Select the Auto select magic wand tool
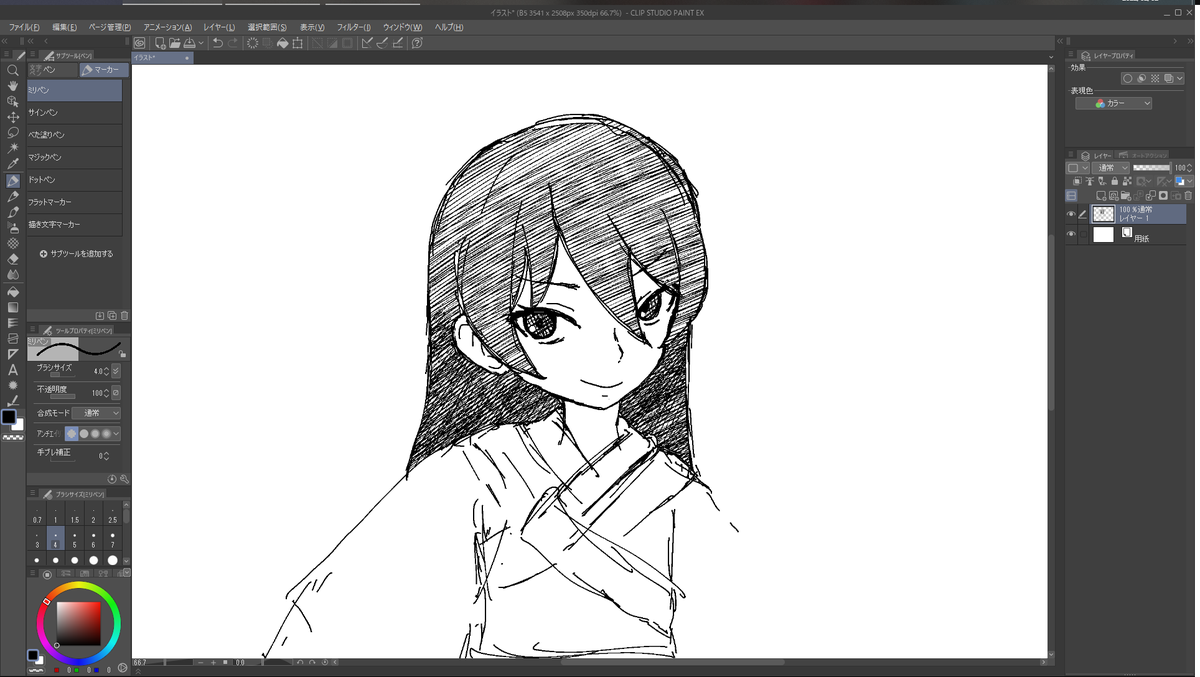The width and height of the screenshot is (1200, 677). click(x=13, y=148)
